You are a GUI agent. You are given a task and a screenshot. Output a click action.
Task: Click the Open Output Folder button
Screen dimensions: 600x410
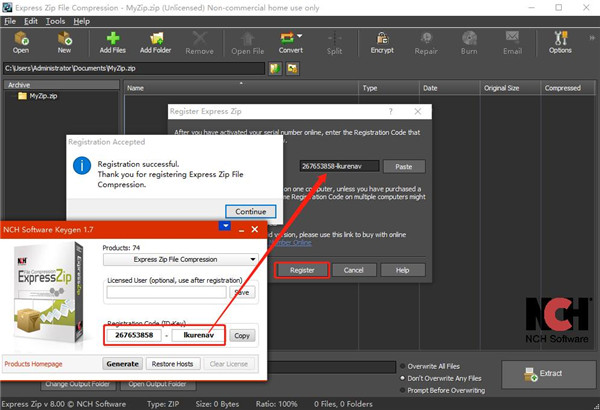(x=158, y=384)
